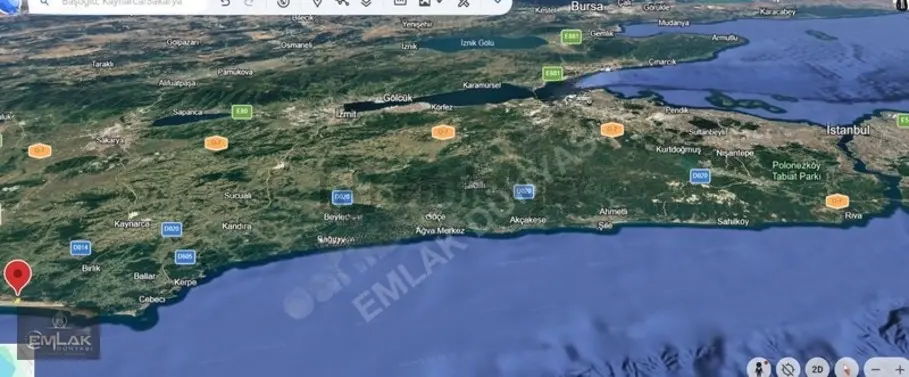The height and width of the screenshot is (377, 909).
Task: Click the Akçakese place label
Action: pos(528,220)
